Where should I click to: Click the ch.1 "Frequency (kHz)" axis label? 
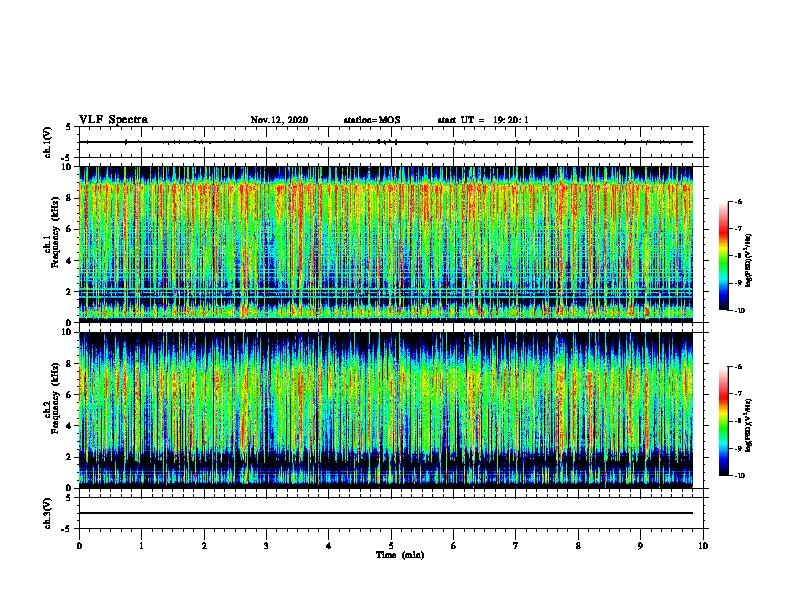[55, 234]
